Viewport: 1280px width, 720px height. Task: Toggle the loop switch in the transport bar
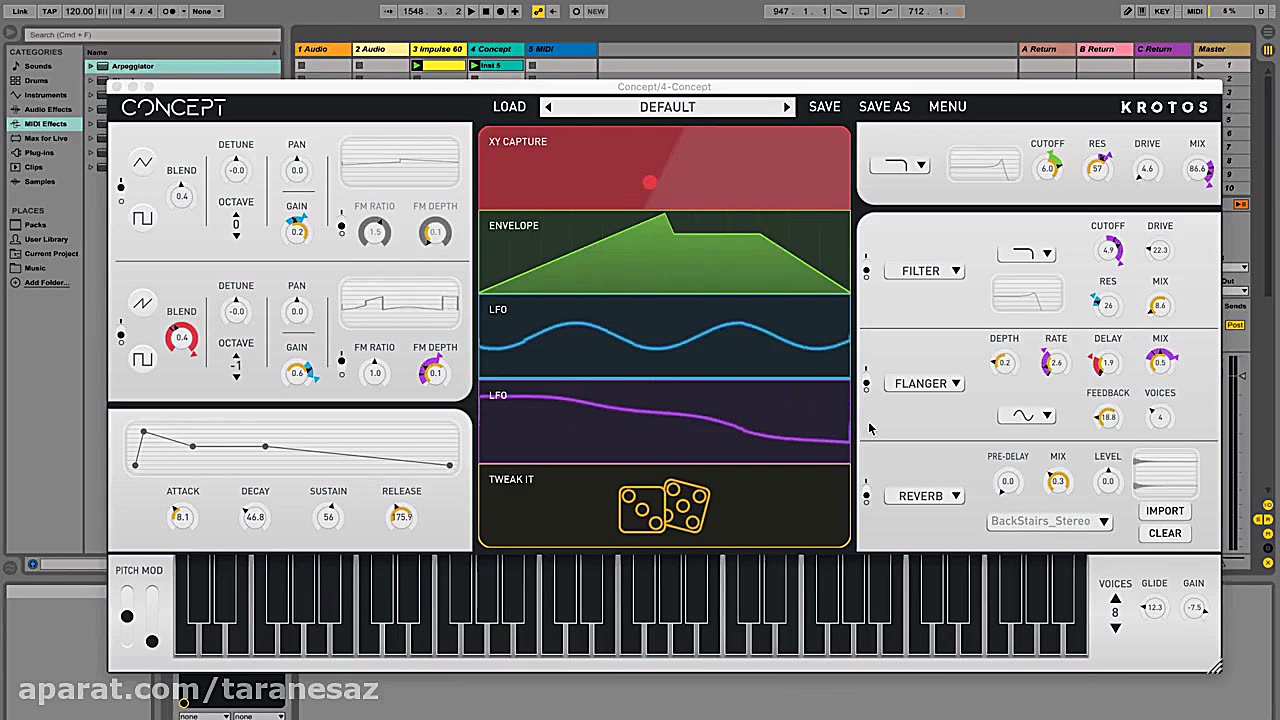pos(864,11)
